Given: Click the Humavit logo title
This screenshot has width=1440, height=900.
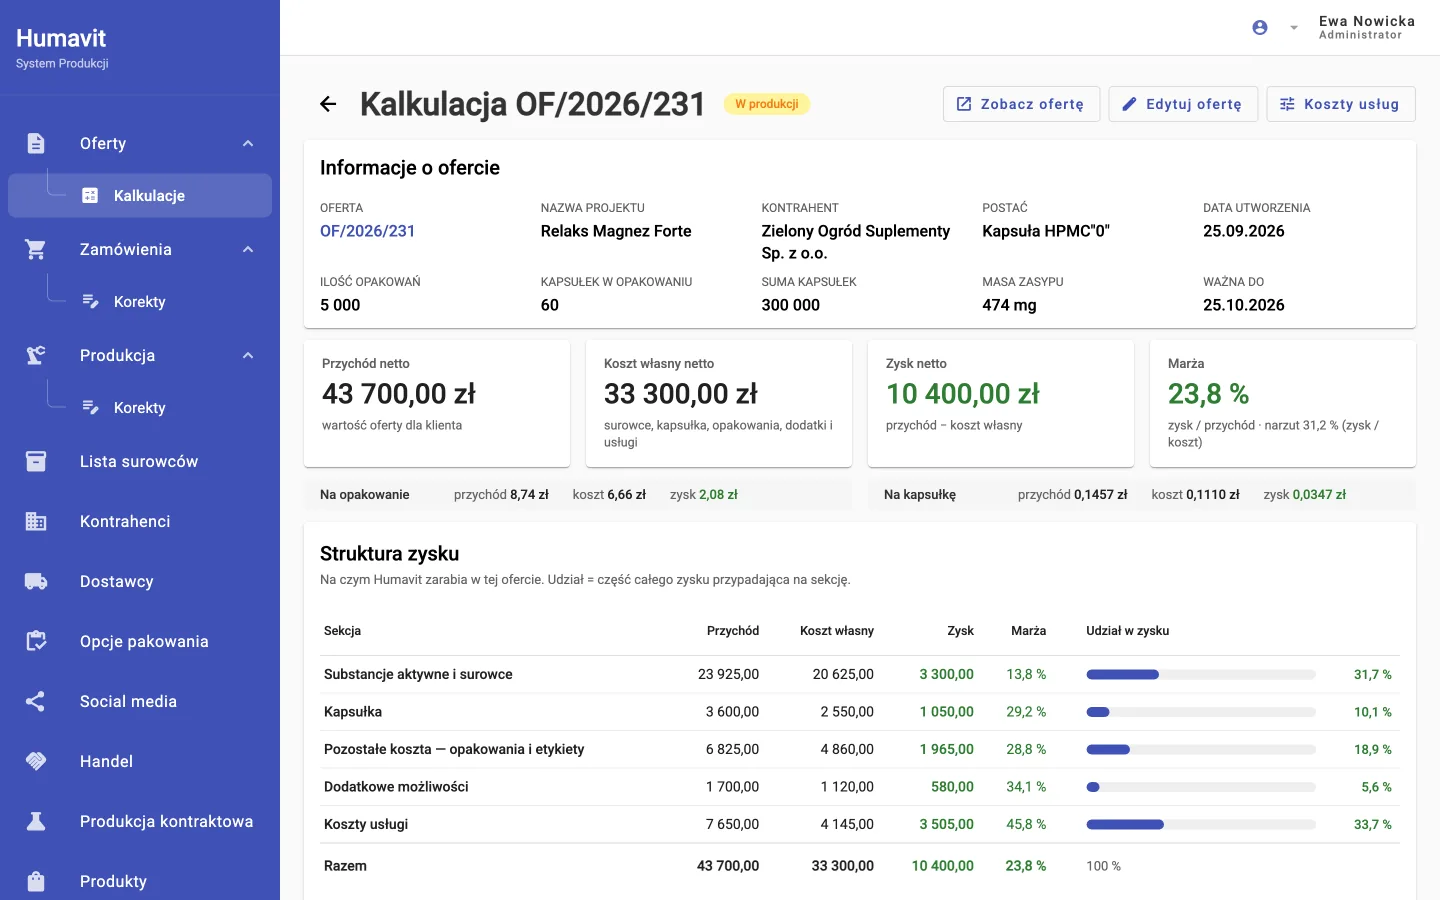Looking at the screenshot, I should click(x=61, y=38).
